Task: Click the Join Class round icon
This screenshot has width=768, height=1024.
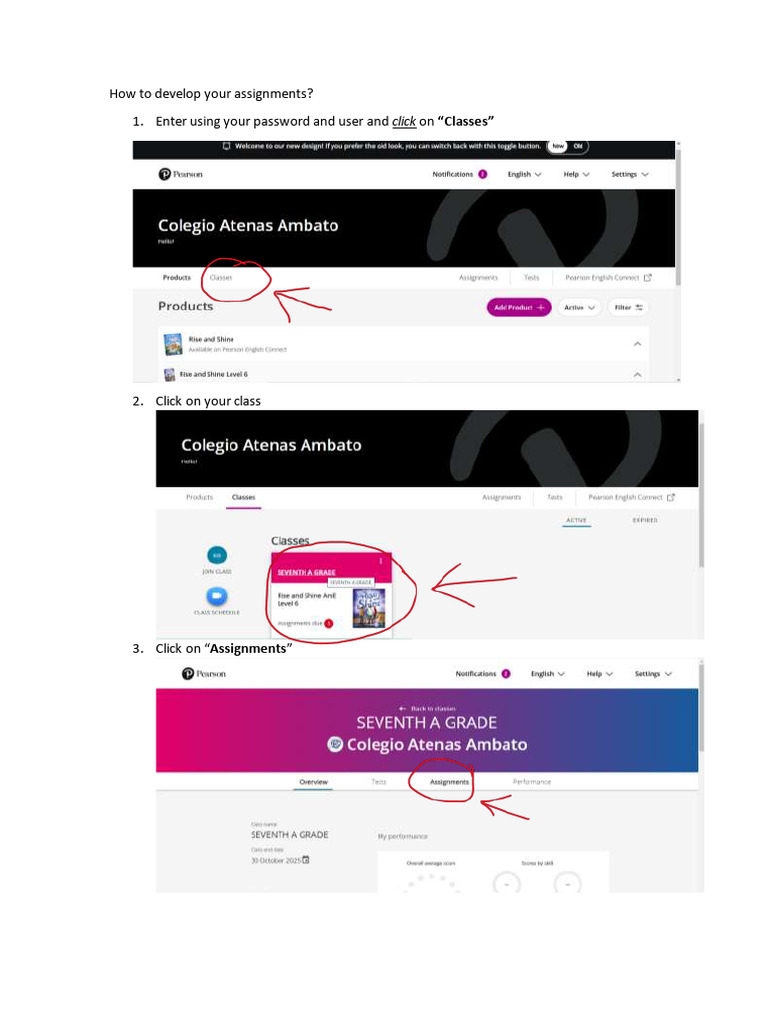Action: pos(217,555)
